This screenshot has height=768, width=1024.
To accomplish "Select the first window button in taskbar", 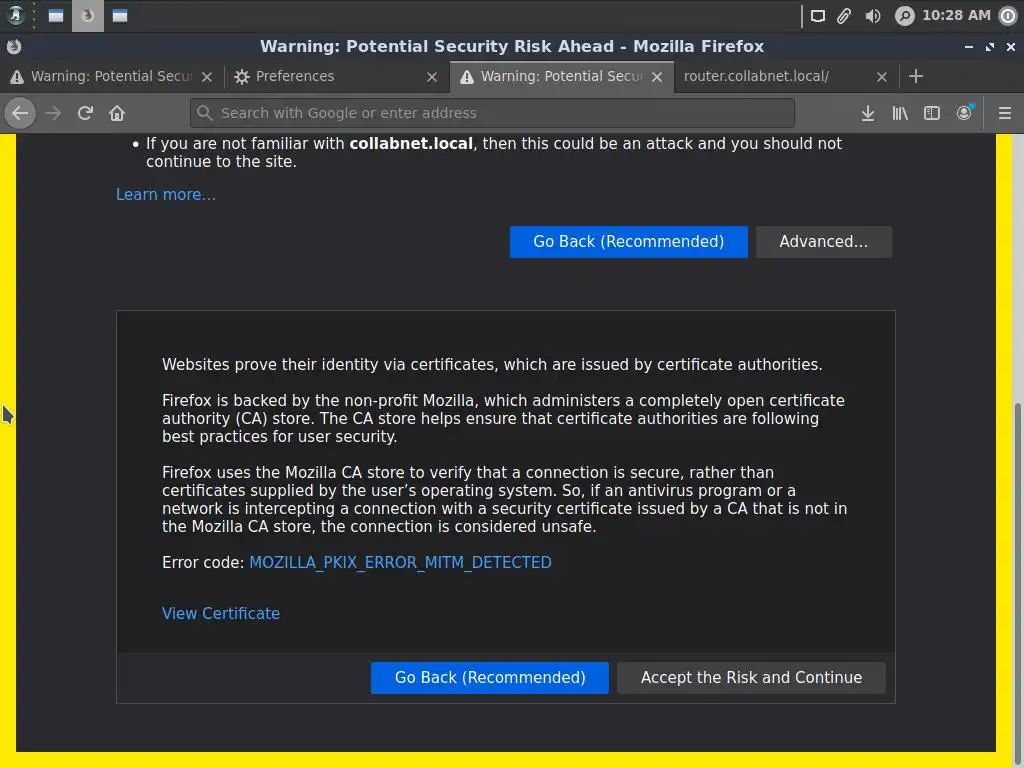I will [x=56, y=16].
